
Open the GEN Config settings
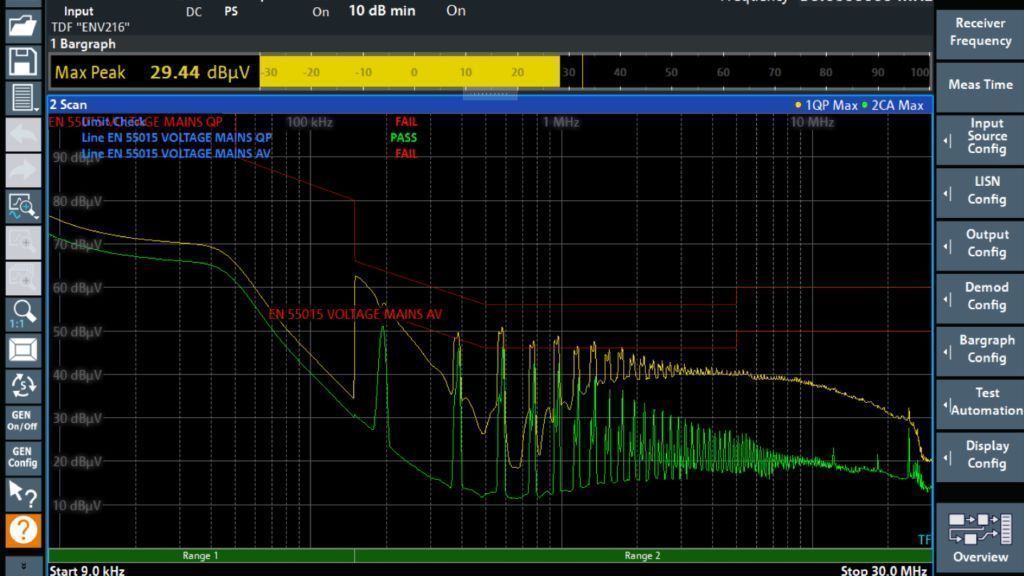(22, 457)
